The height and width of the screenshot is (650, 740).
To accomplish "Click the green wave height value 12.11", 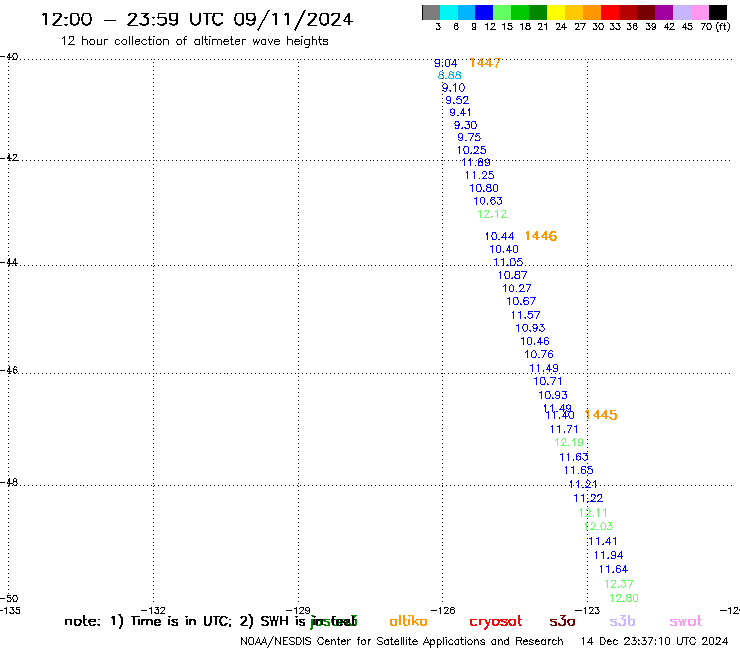I will (593, 513).
